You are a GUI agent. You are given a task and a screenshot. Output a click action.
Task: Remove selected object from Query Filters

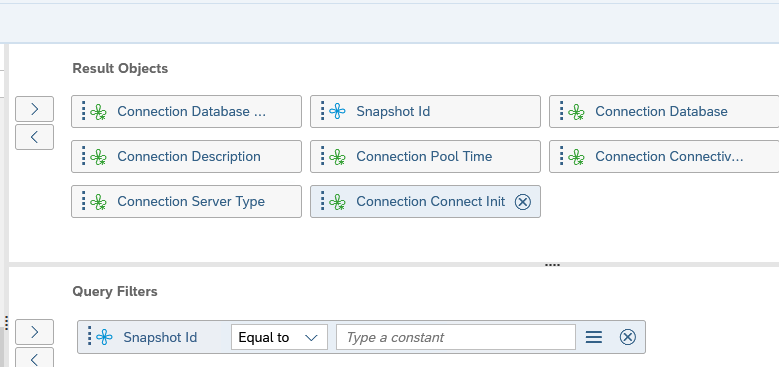34,358
